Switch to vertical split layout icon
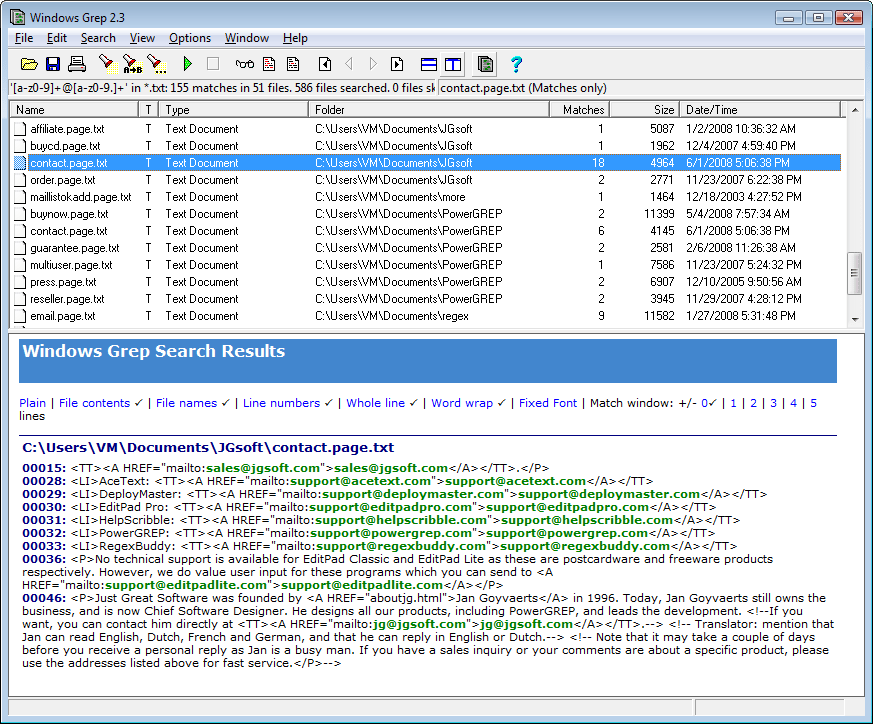The image size is (873, 724). [452, 63]
